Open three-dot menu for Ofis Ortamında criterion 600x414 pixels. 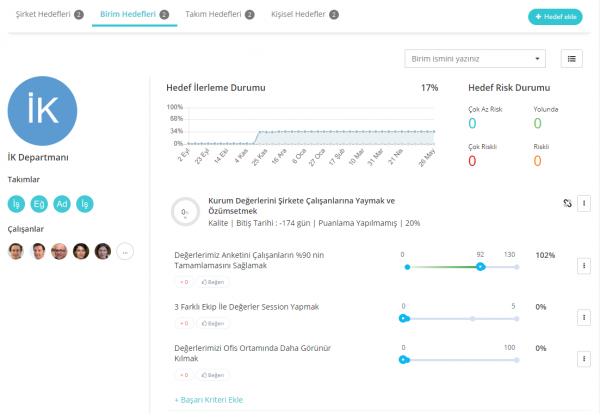pyautogui.click(x=584, y=358)
